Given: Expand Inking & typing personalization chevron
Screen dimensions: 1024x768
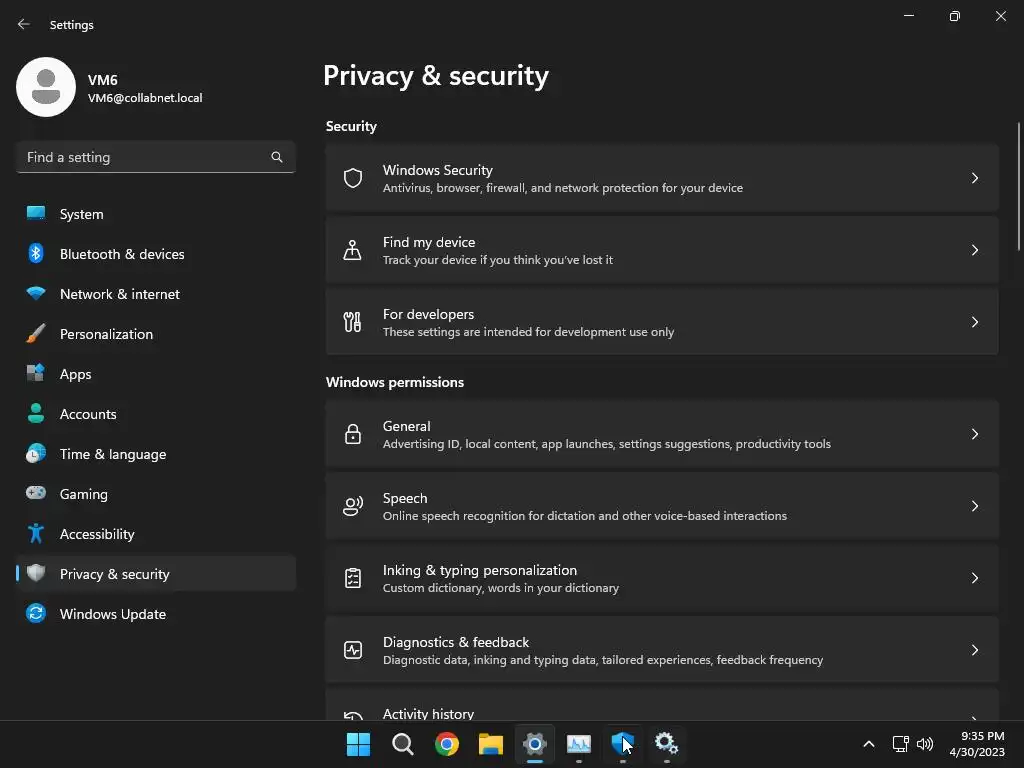Looking at the screenshot, I should 974,578.
